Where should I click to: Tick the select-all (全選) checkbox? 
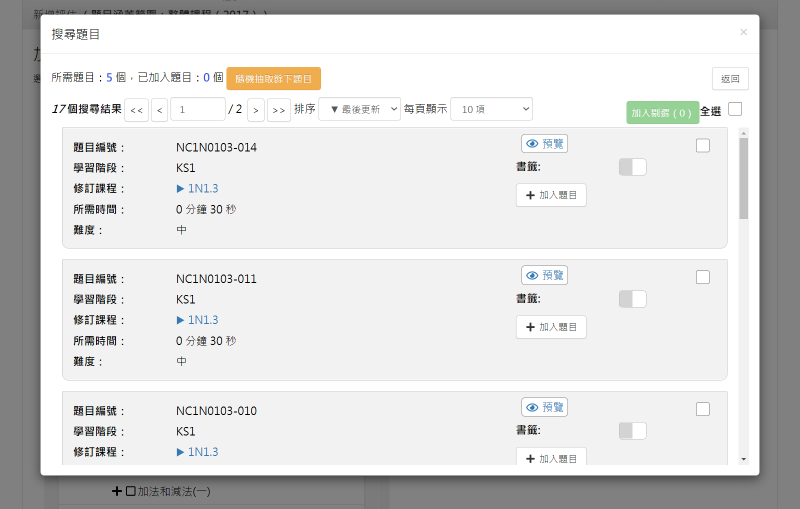tap(735, 109)
